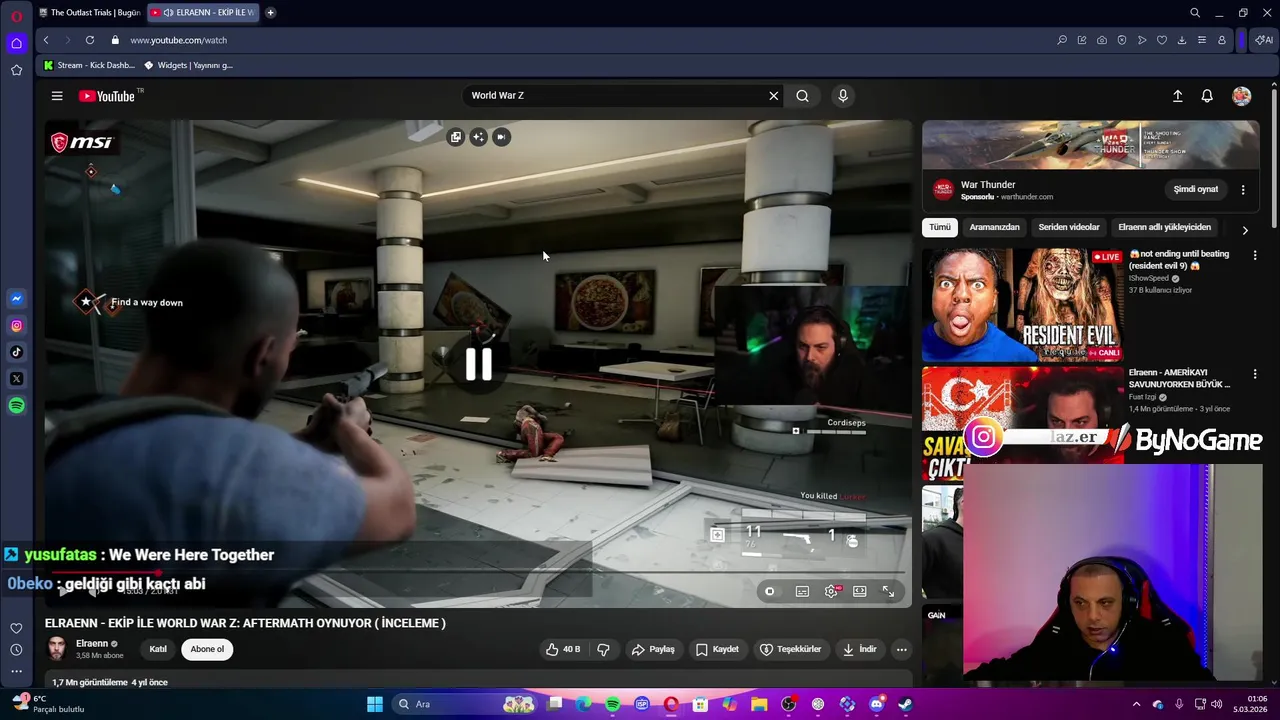
Task: Open a new browser tab
Action: [x=270, y=13]
